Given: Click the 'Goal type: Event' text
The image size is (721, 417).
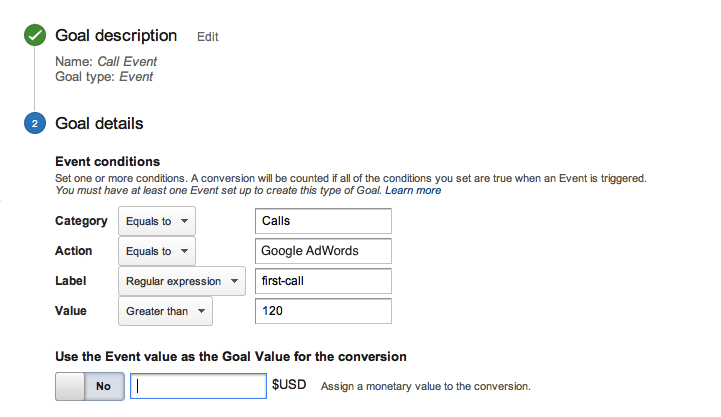Looking at the screenshot, I should click(x=104, y=75).
